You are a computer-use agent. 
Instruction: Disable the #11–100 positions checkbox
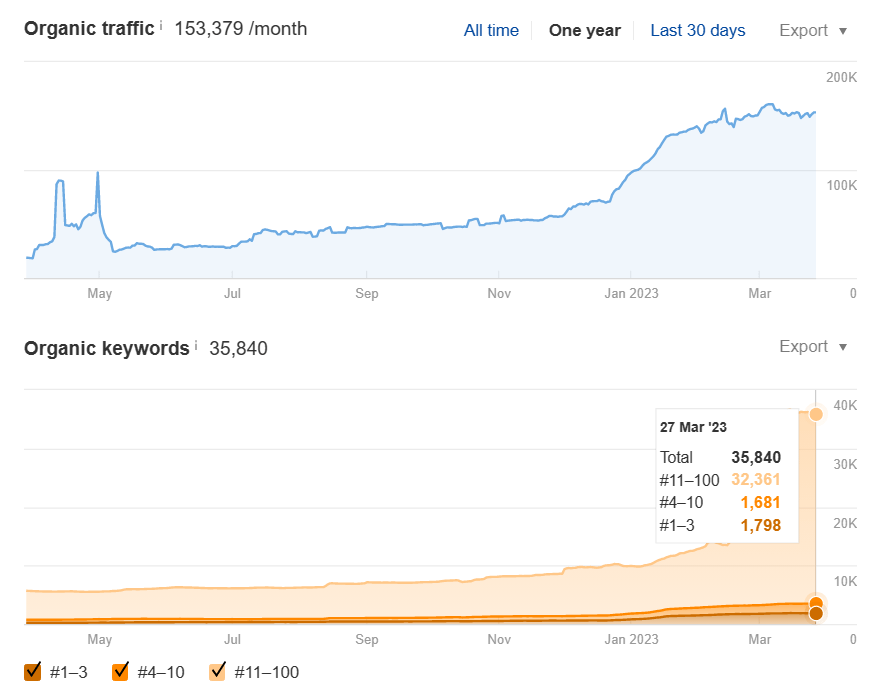[218, 672]
